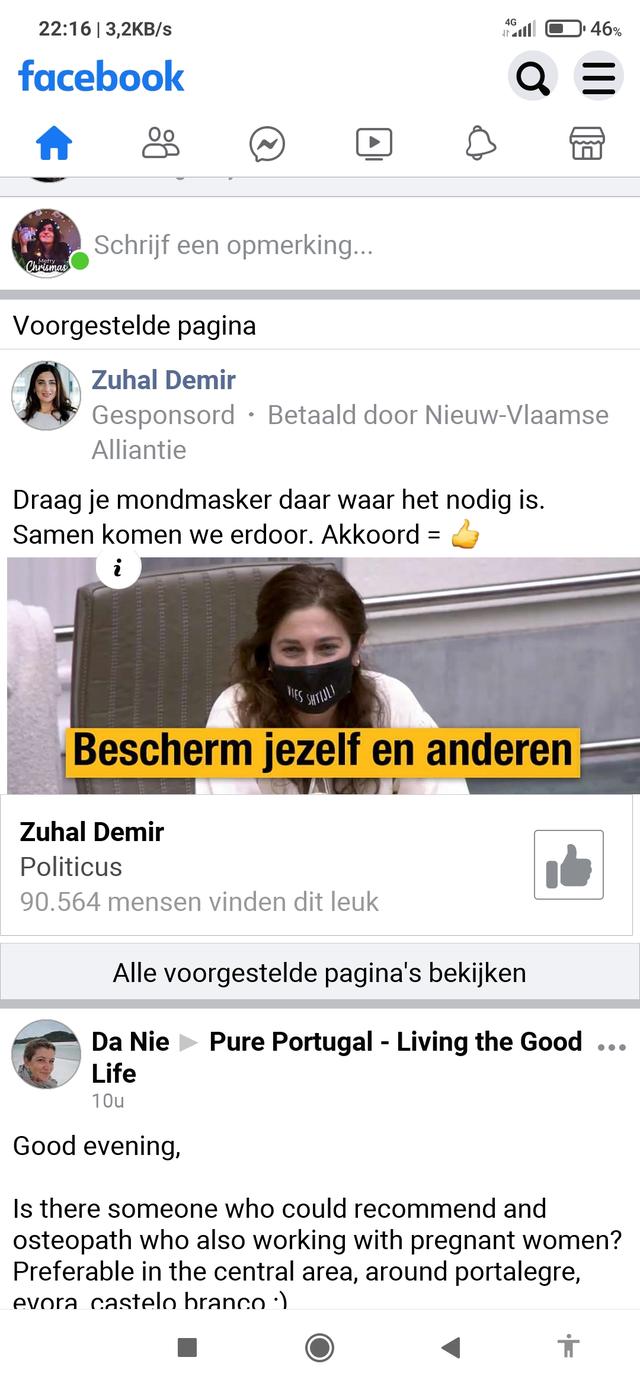640x1386 pixels.
Task: Click 'Alle voorgestelde pagina's bekijken' button
Action: 320,973
